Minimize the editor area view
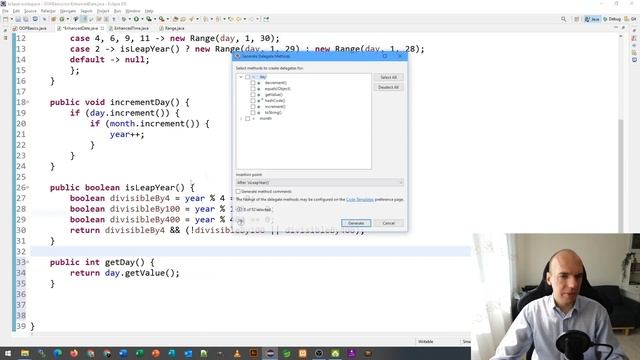This screenshot has height=360, width=640. 616,28
